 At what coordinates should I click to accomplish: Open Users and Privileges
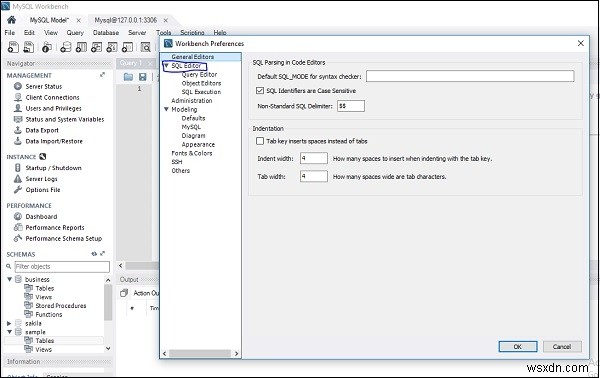coord(53,108)
